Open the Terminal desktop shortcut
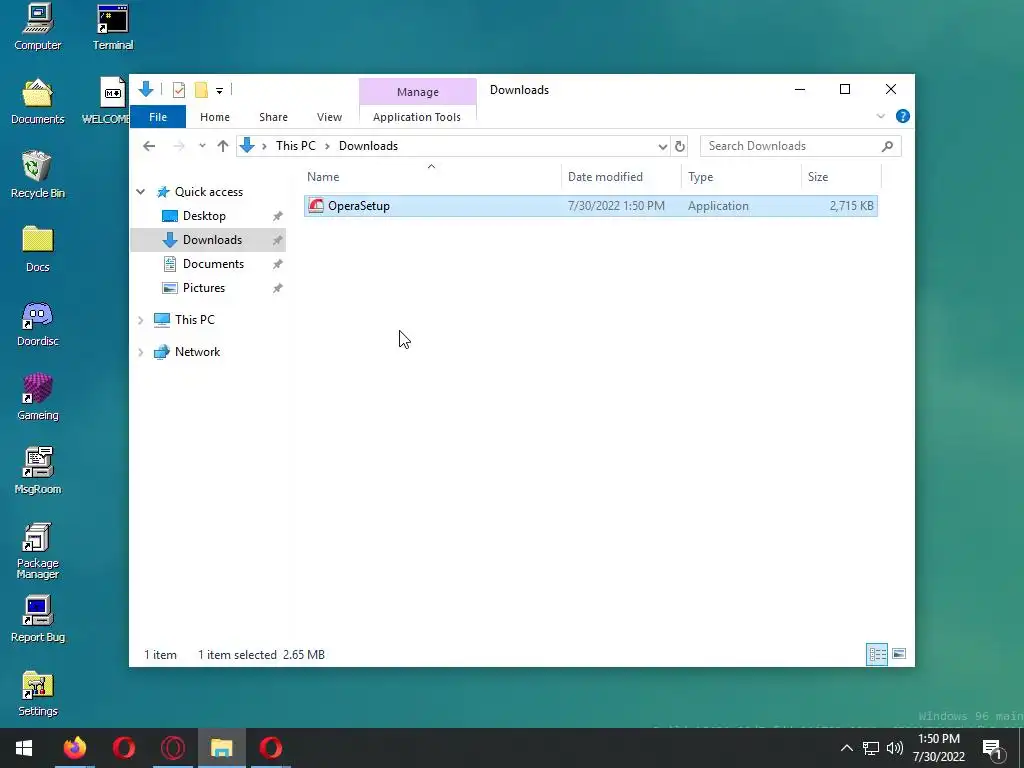This screenshot has height=768, width=1024. tap(112, 27)
